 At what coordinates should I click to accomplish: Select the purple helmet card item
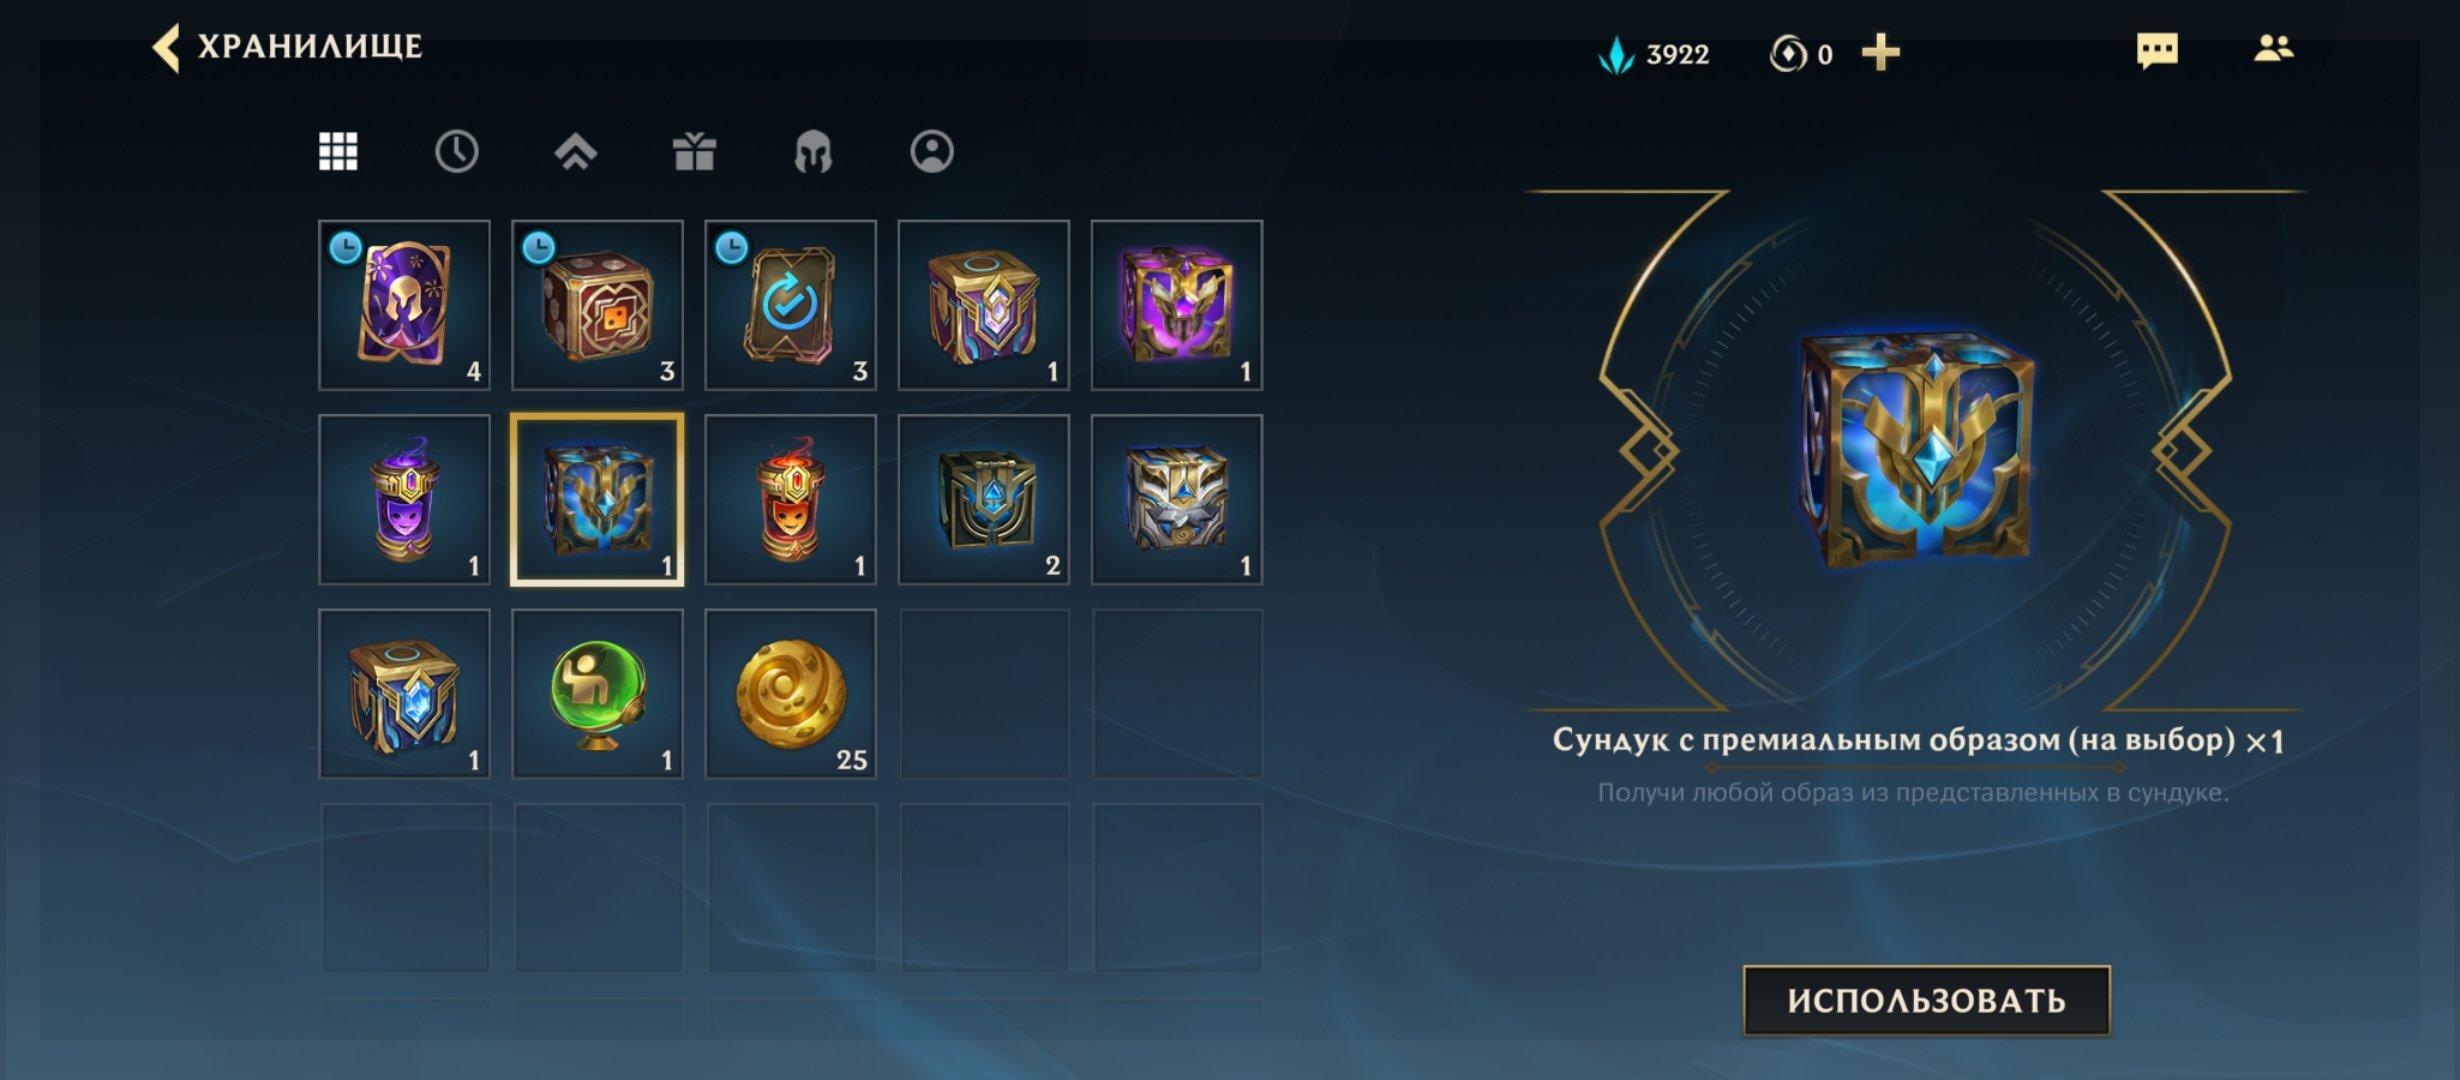[404, 305]
